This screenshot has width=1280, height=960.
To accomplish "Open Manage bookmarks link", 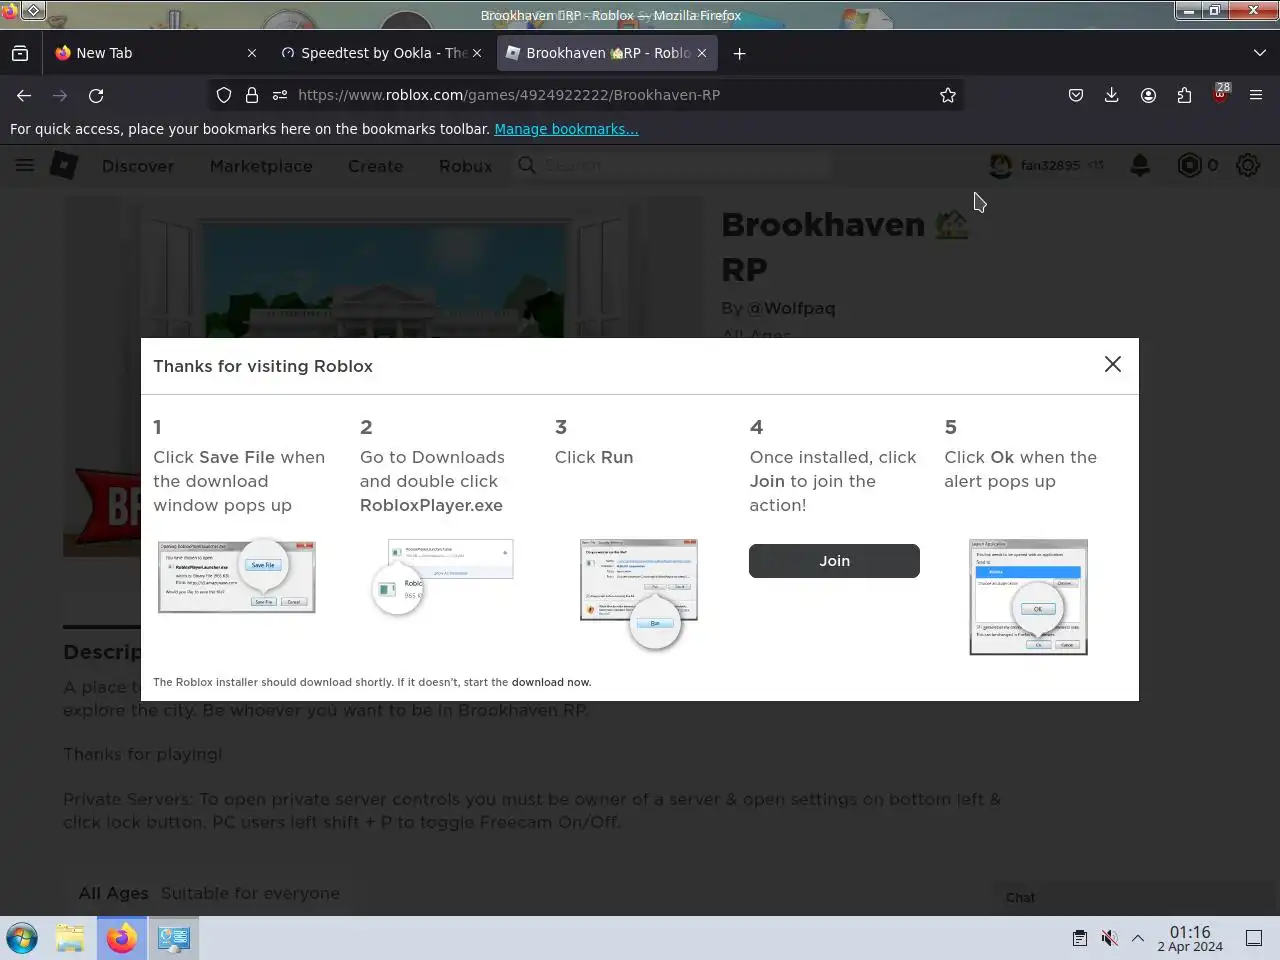I will (566, 129).
